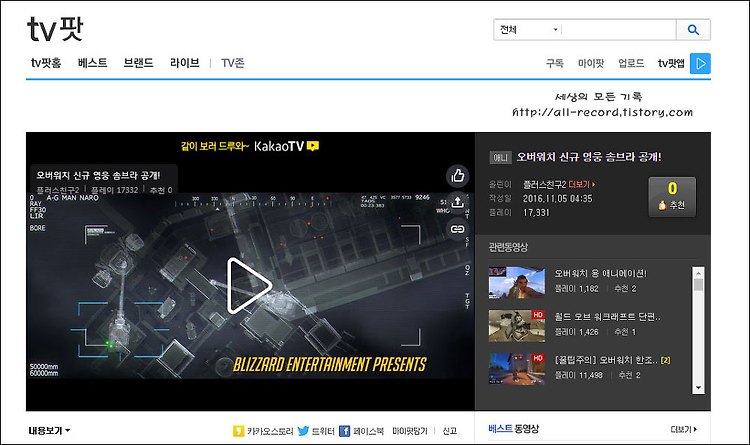Click the related videos scroll up arrow
Viewport: 750px width, 445px height.
point(698,273)
